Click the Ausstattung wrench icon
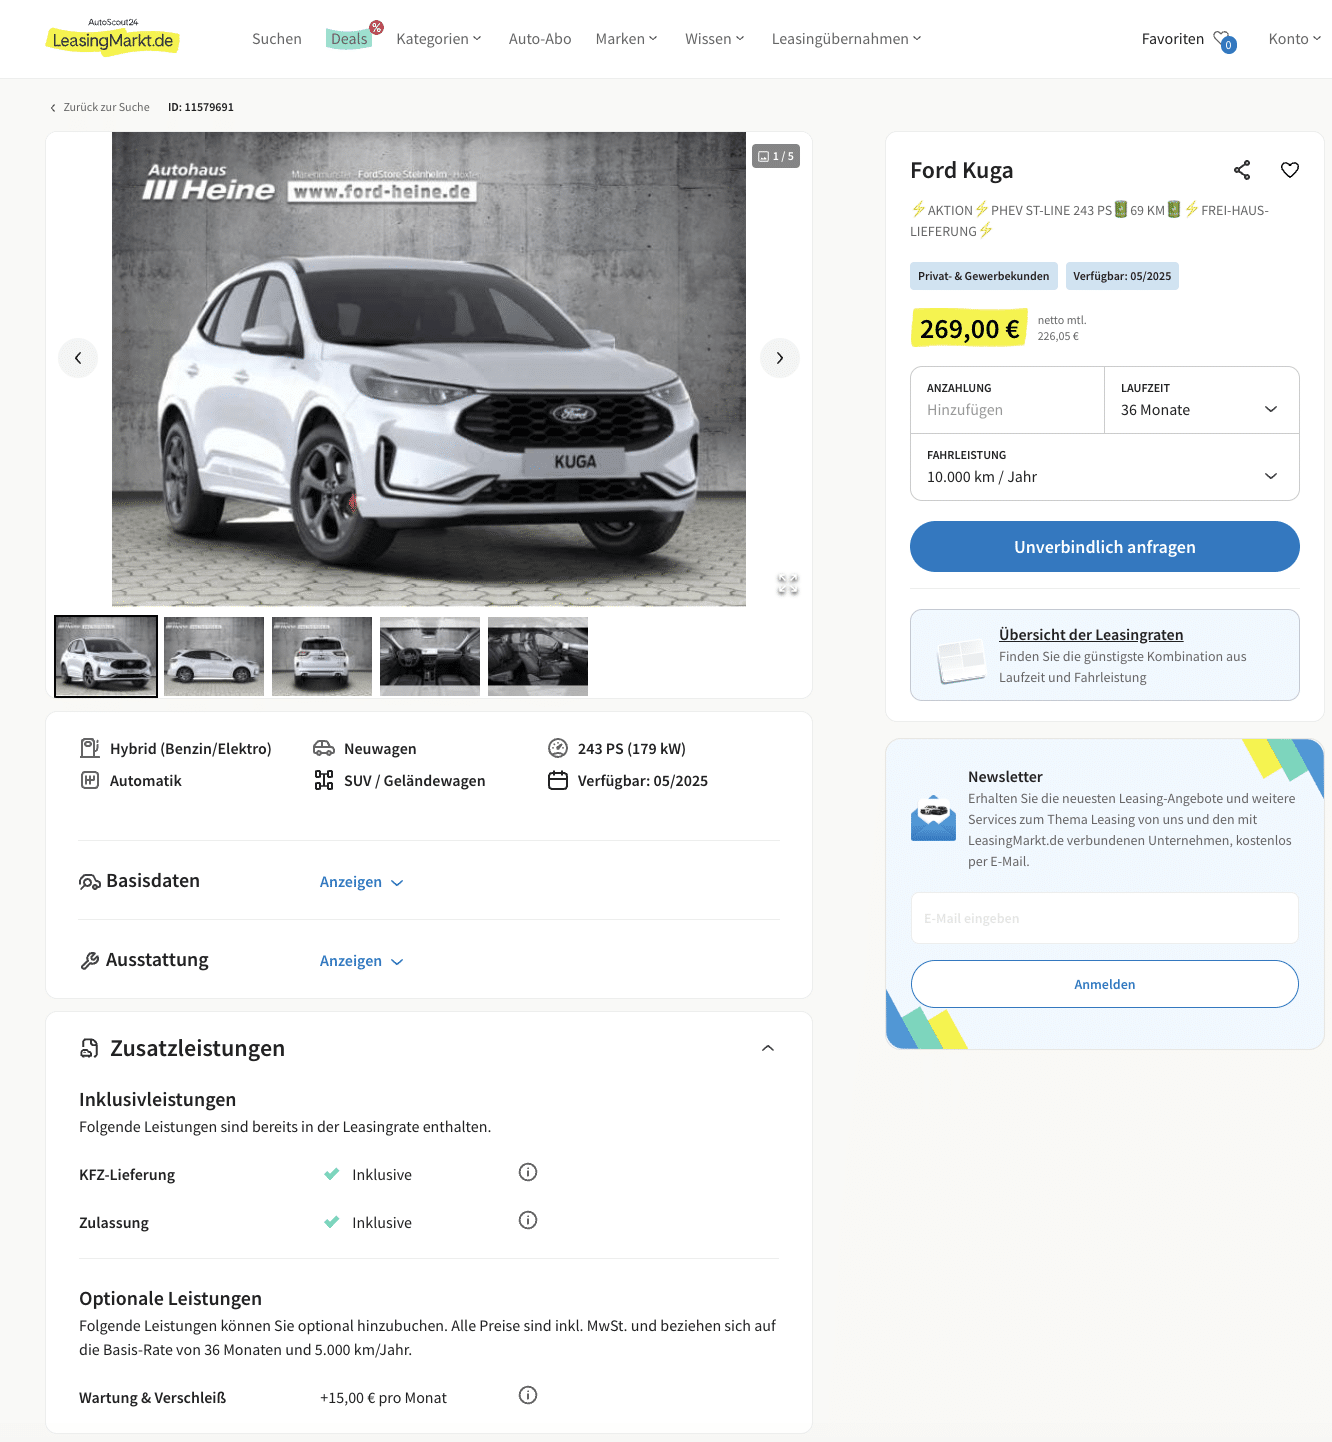This screenshot has height=1442, width=1332. click(90, 960)
